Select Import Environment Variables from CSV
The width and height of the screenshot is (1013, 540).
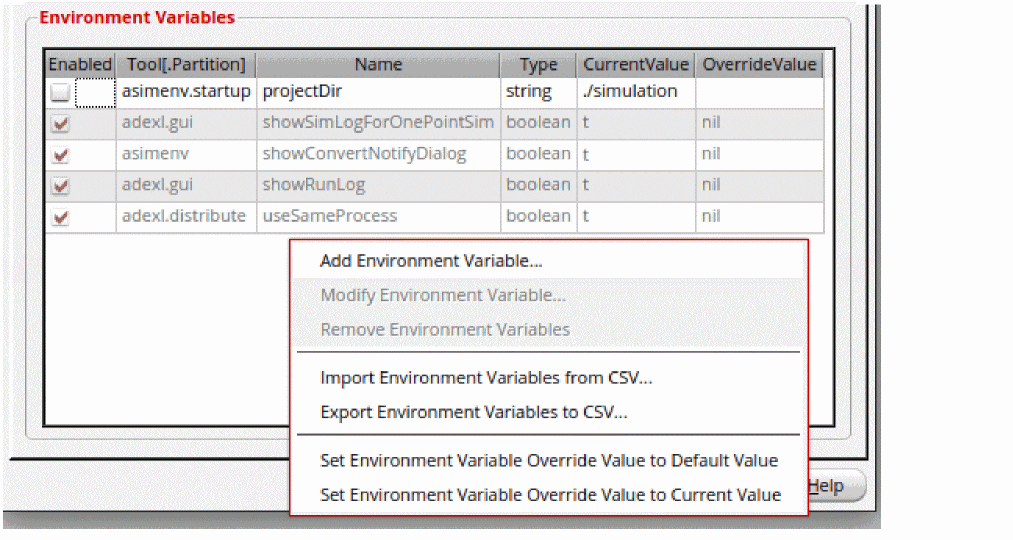486,378
